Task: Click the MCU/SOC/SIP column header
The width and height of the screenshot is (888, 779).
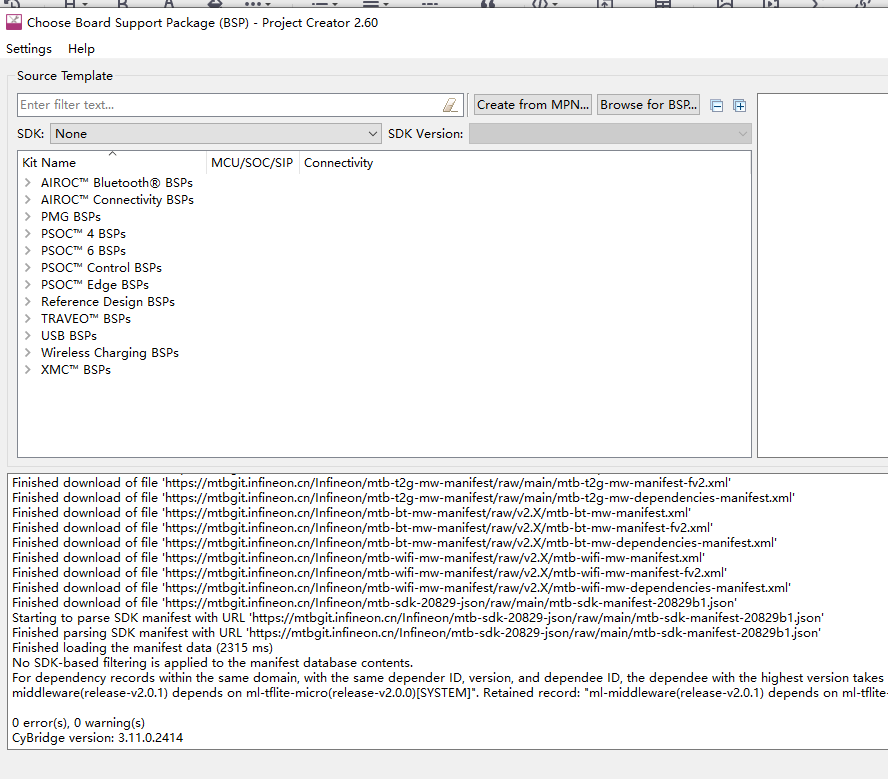Action: tap(252, 162)
